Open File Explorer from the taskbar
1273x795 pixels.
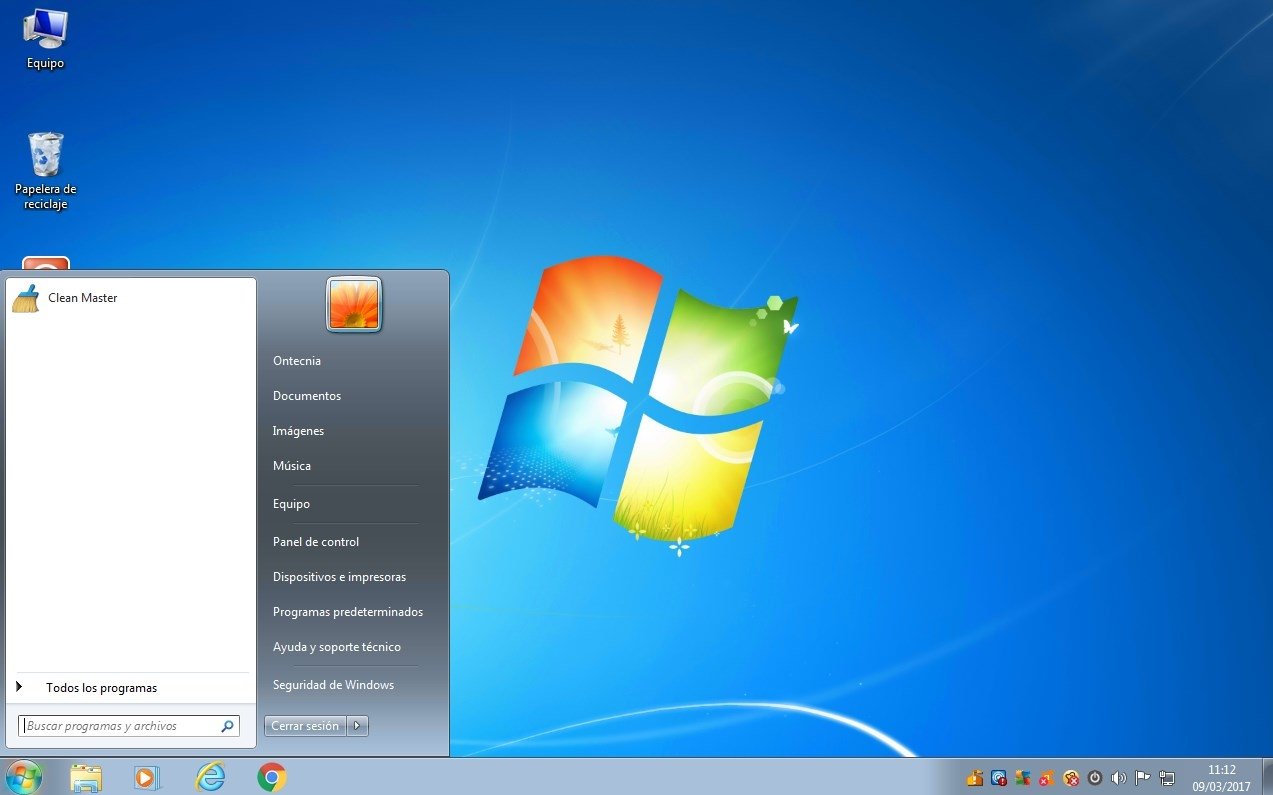(86, 778)
